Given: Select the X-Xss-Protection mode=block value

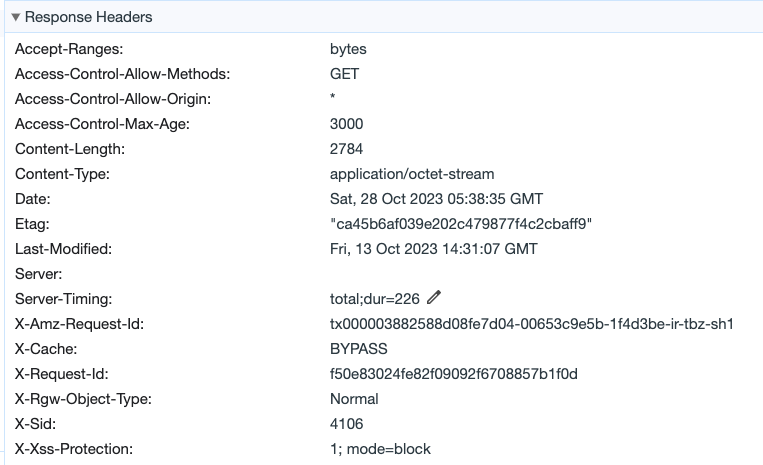Looking at the screenshot, I should coord(380,449).
